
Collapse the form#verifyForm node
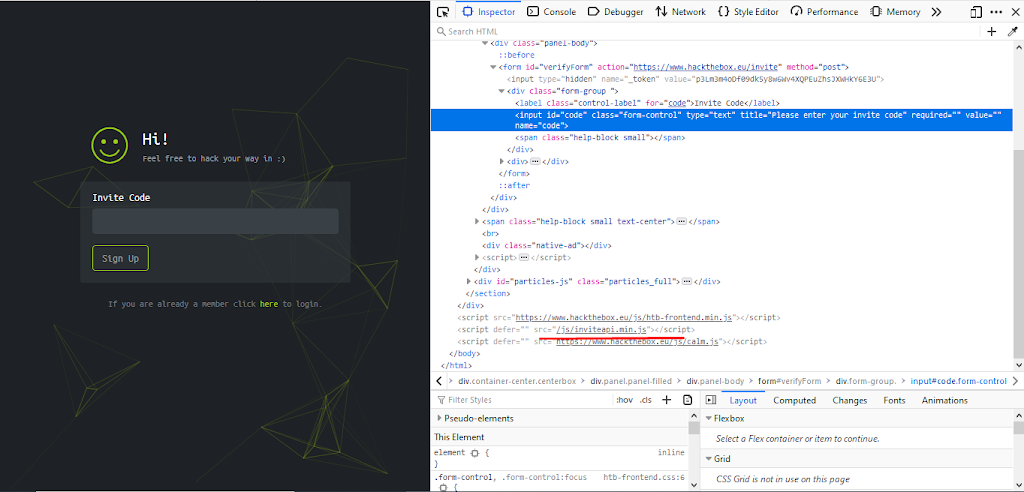pos(493,67)
